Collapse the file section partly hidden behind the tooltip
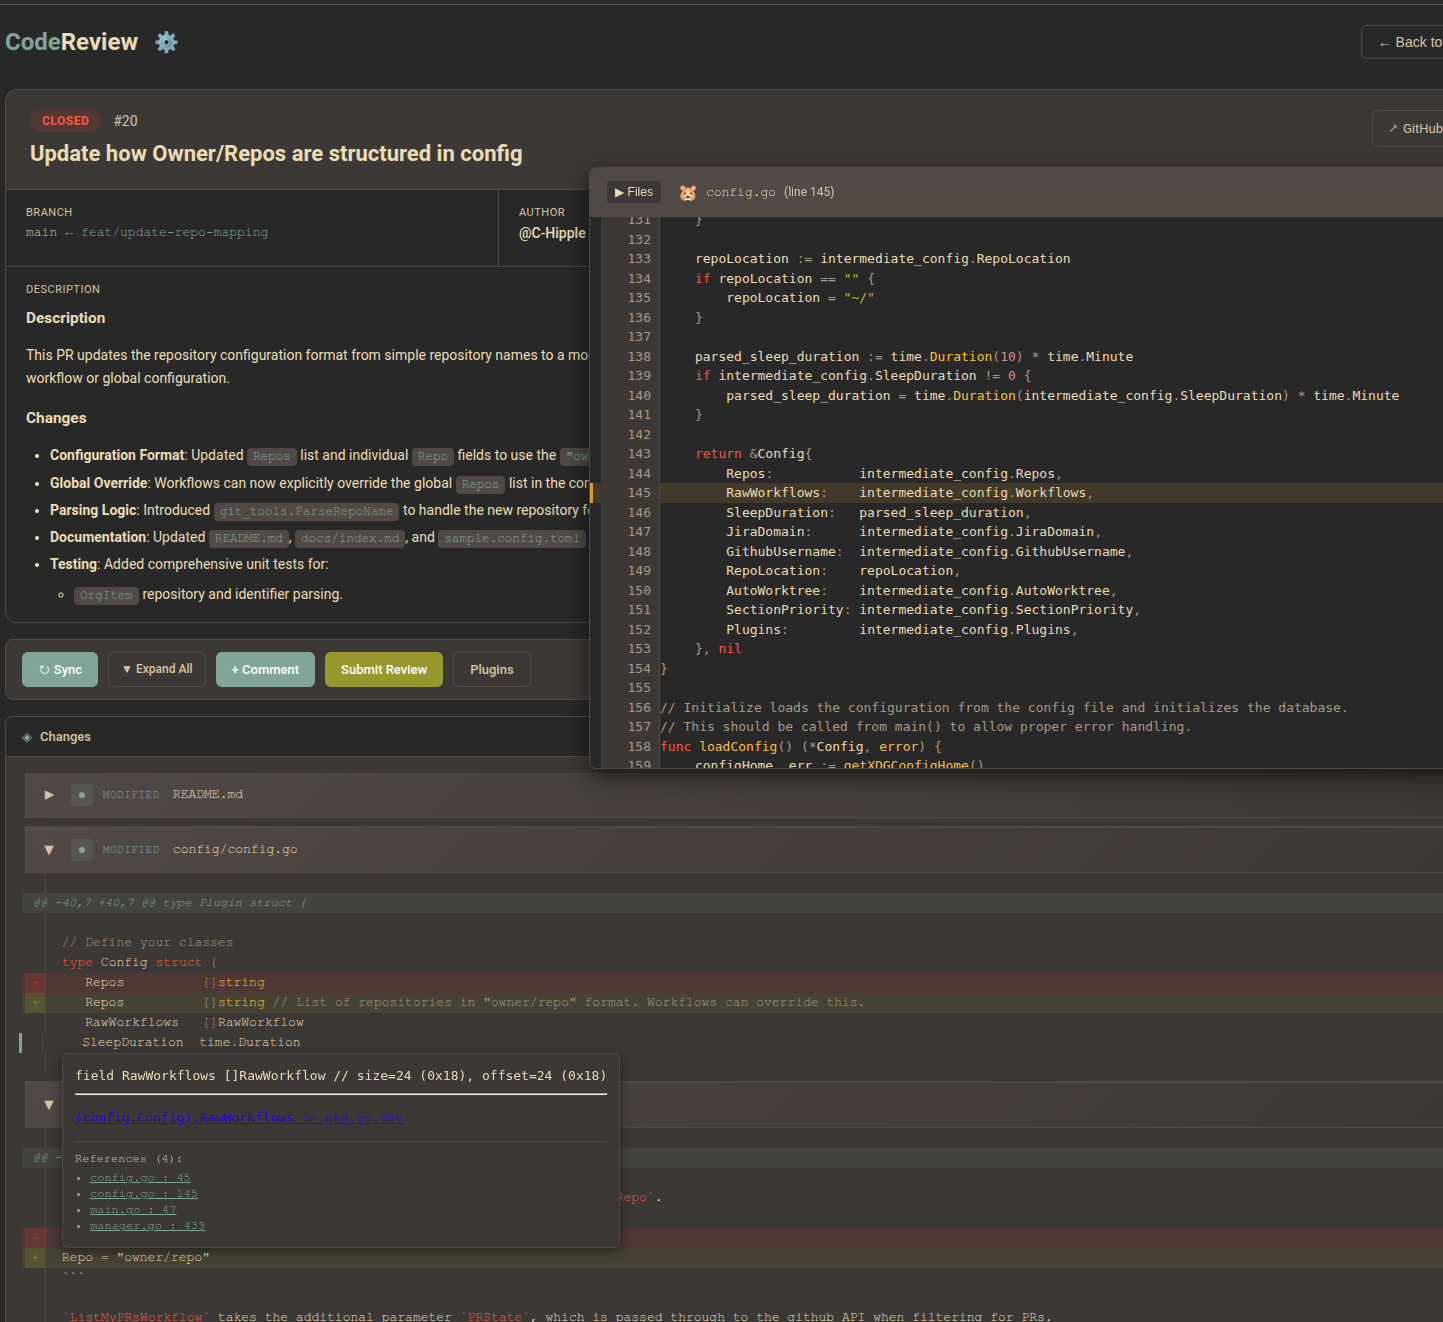Image resolution: width=1443 pixels, height=1322 pixels. click(x=49, y=1105)
